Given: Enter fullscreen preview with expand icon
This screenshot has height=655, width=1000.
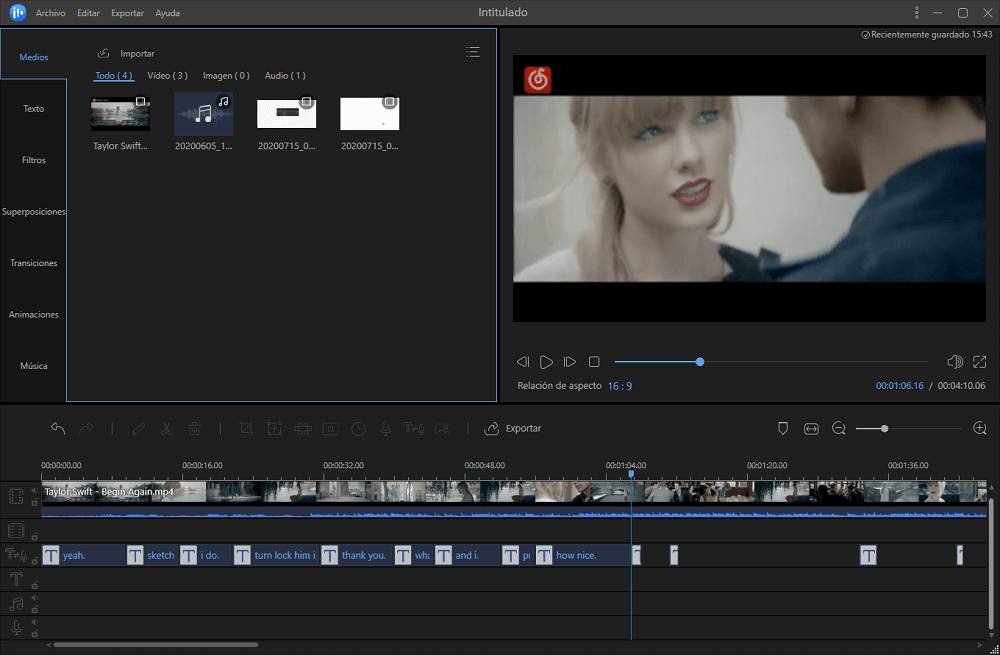Looking at the screenshot, I should click(x=980, y=362).
